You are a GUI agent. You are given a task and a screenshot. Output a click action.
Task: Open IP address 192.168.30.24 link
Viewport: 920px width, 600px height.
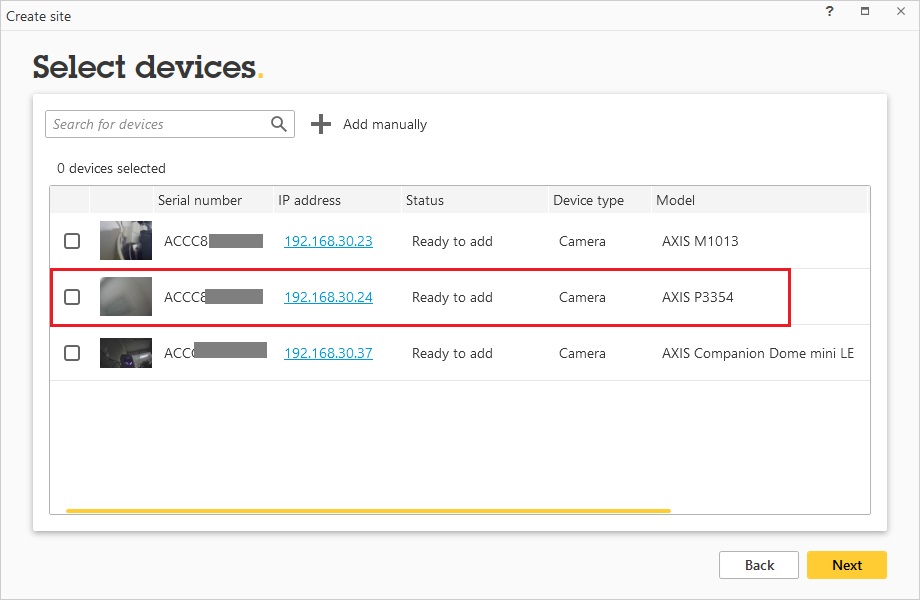tap(328, 297)
